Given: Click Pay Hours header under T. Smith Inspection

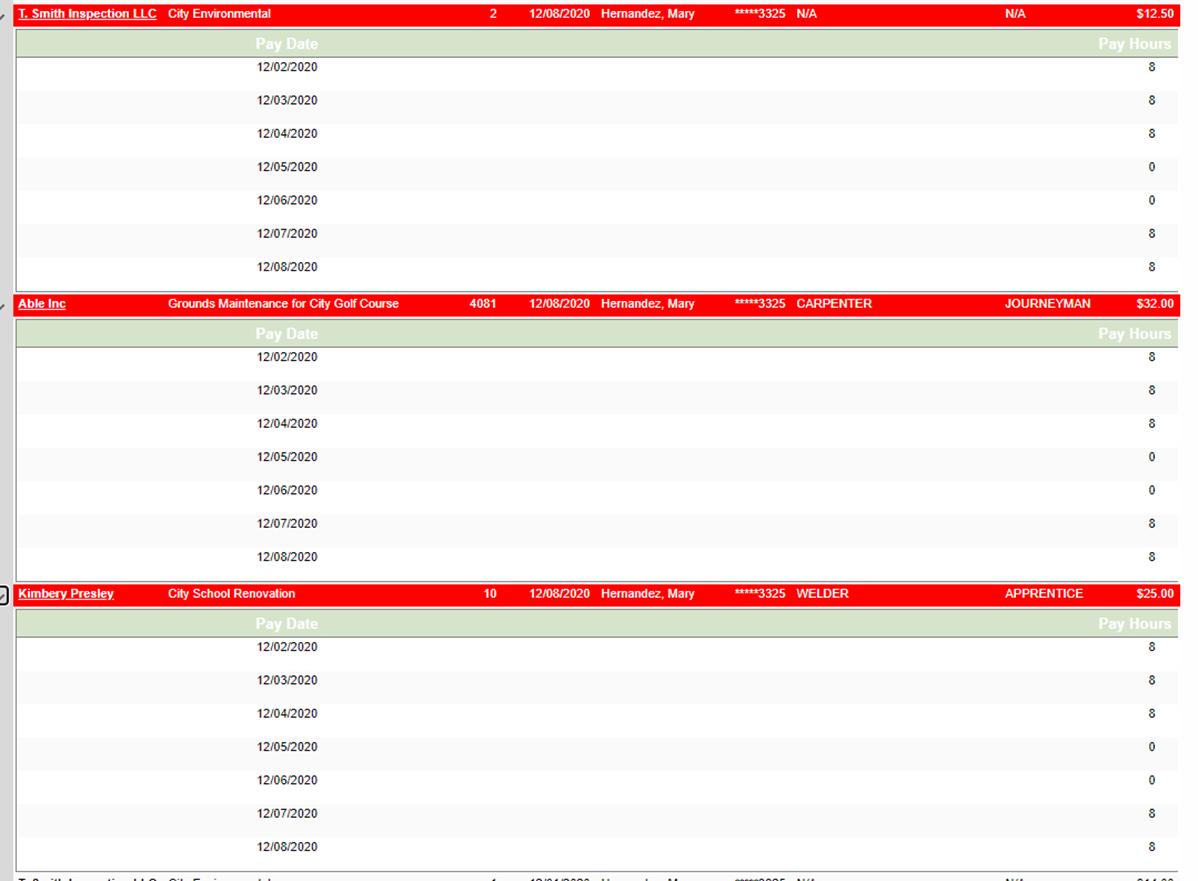Looking at the screenshot, I should click(1134, 44).
